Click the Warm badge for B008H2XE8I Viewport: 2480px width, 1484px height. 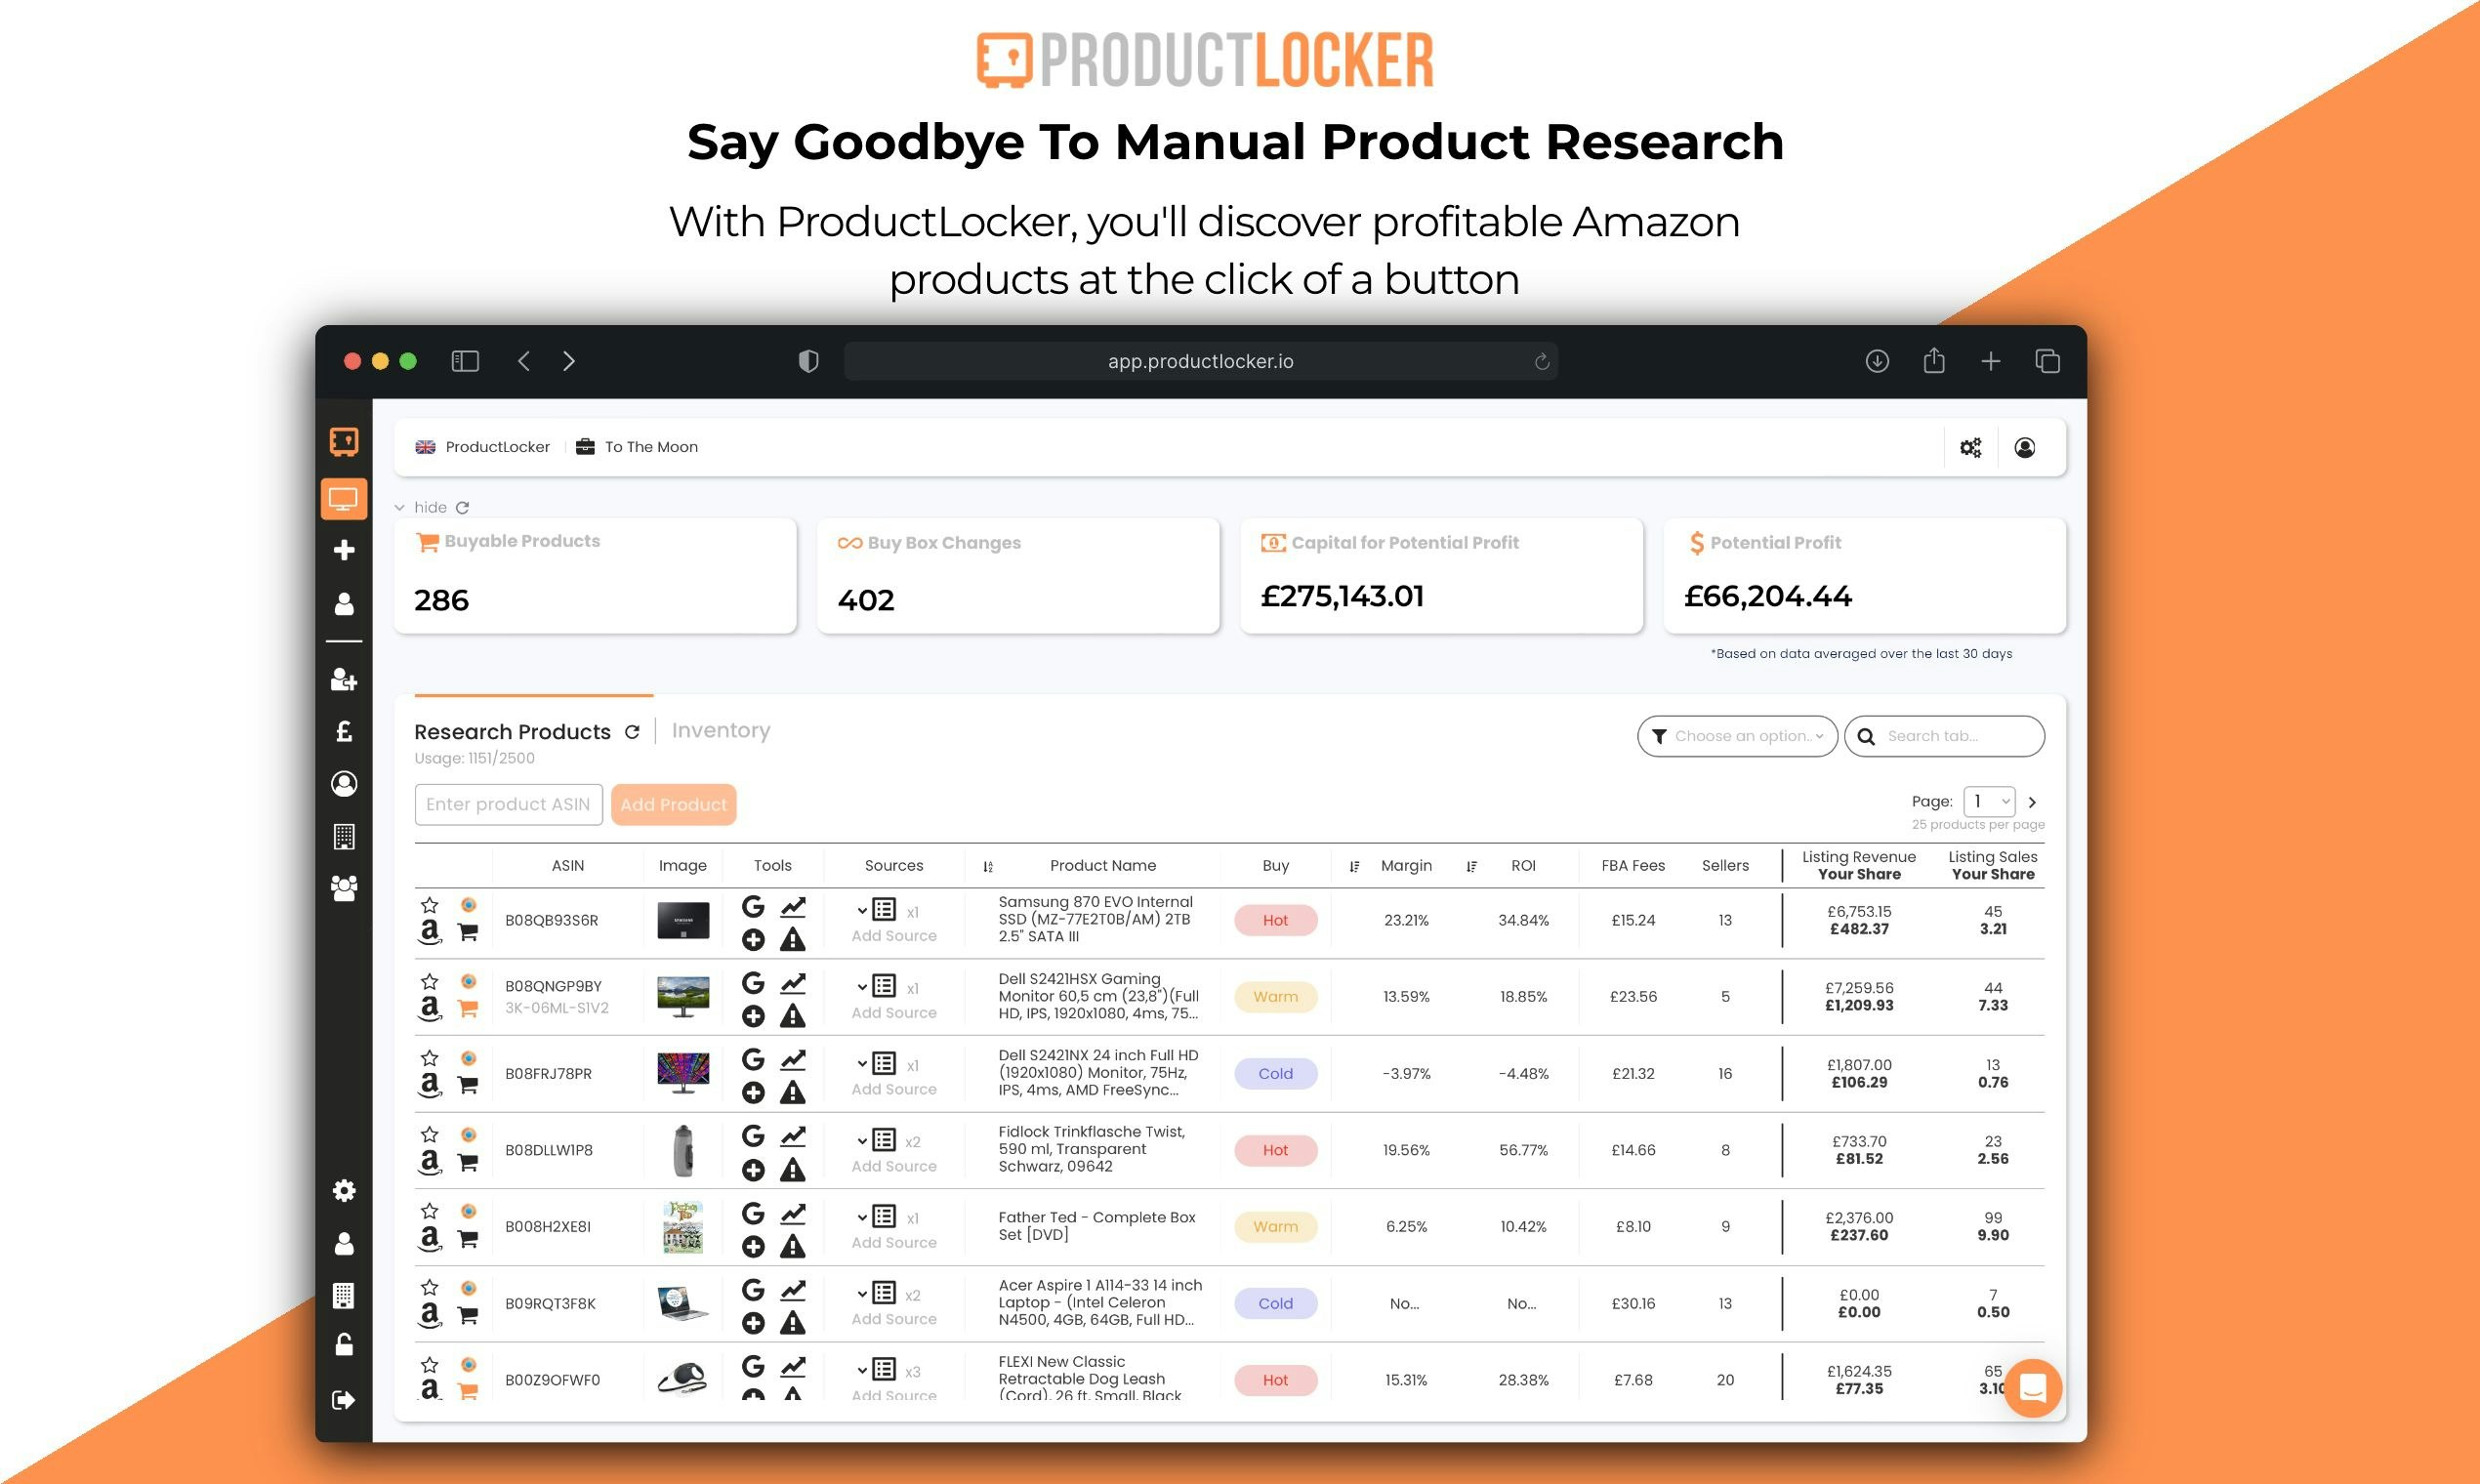(1275, 1227)
